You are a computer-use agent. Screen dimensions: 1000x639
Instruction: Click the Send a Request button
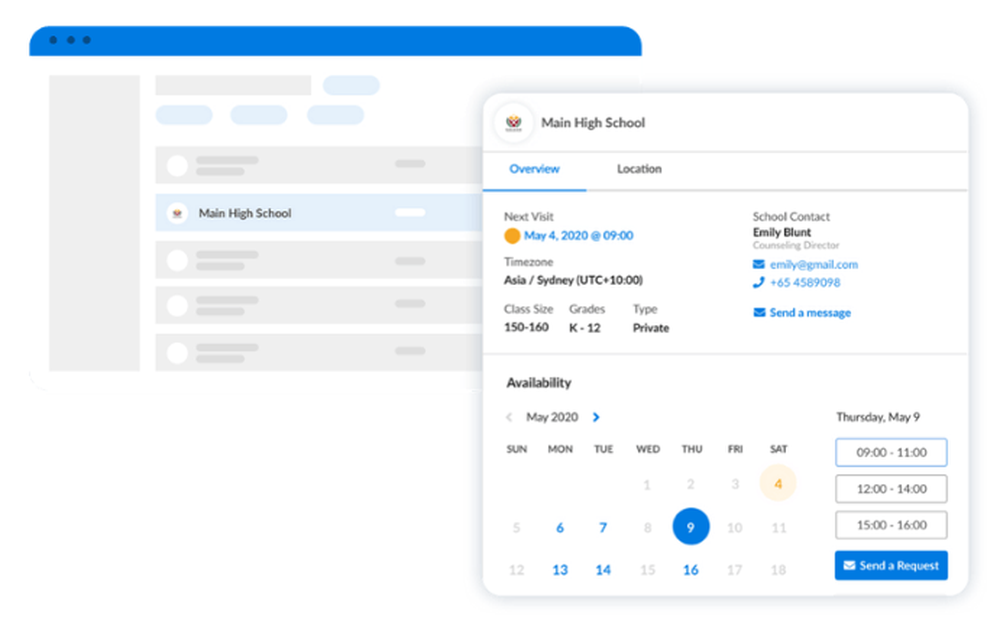[x=891, y=566]
